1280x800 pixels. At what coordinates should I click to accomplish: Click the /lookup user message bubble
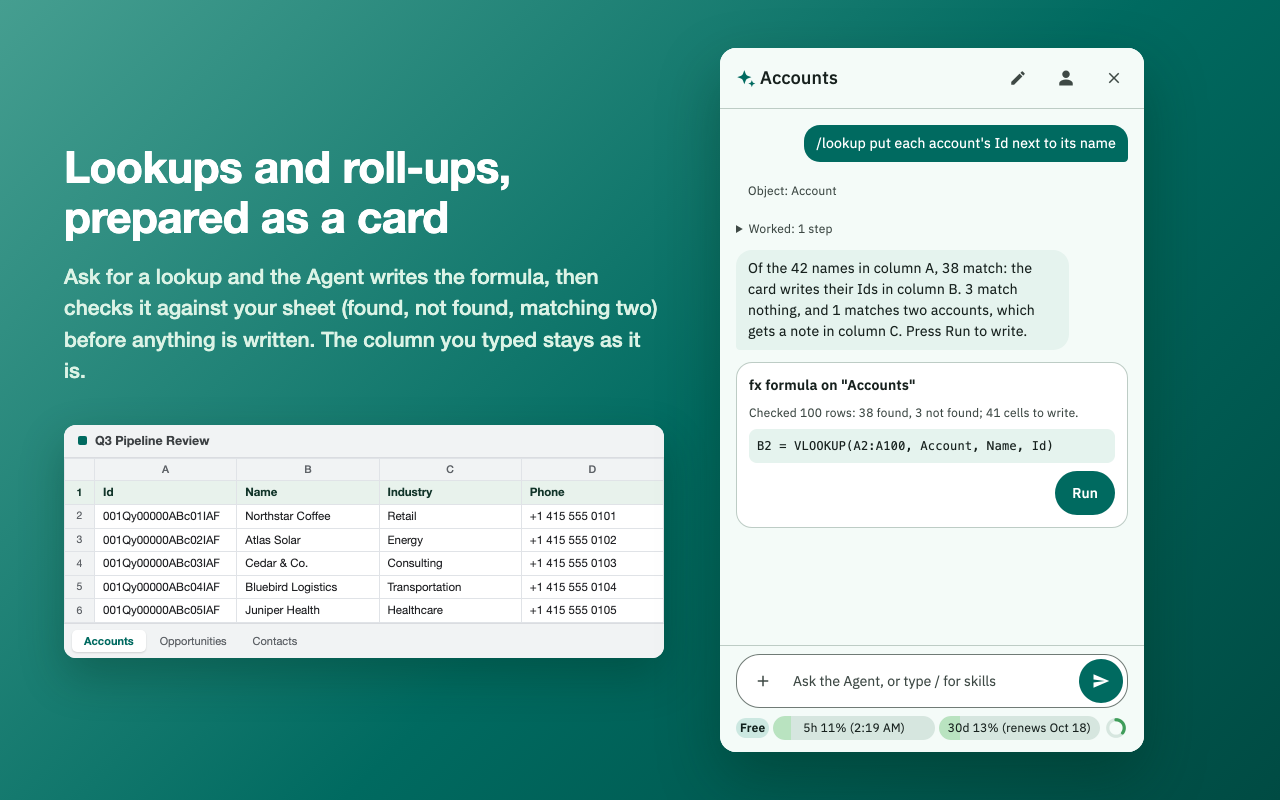pyautogui.click(x=966, y=143)
